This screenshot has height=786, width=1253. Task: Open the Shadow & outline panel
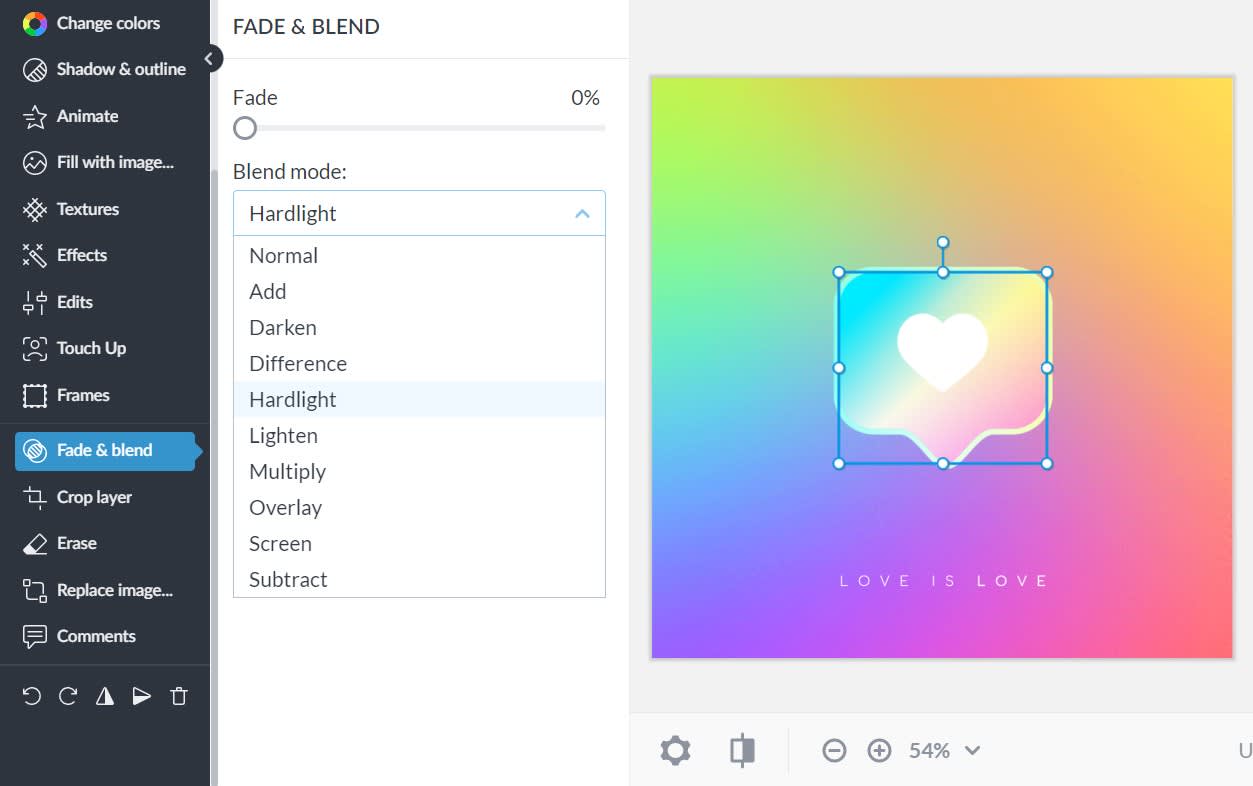coord(120,69)
